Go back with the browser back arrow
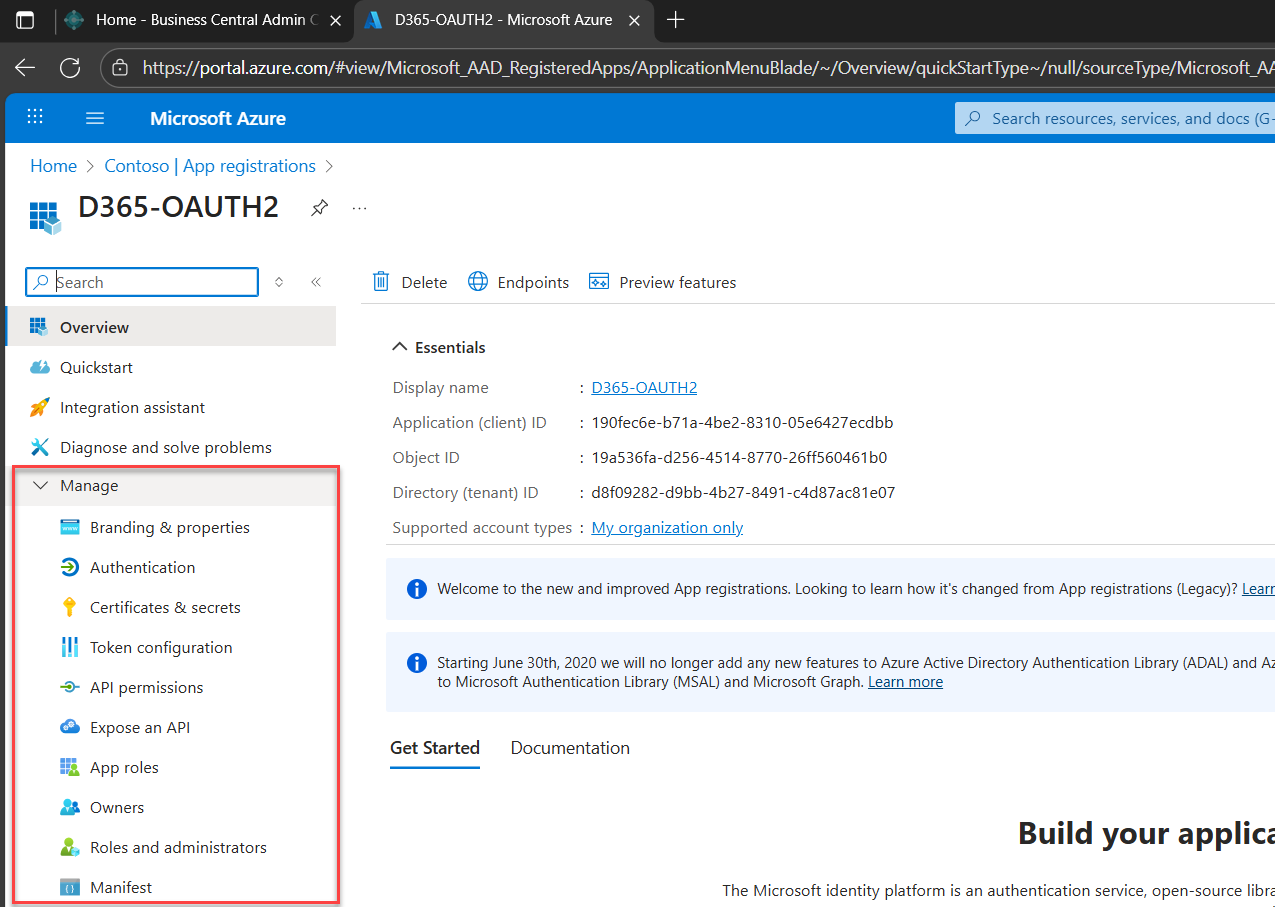Viewport: 1275px width, 907px height. (x=25, y=67)
